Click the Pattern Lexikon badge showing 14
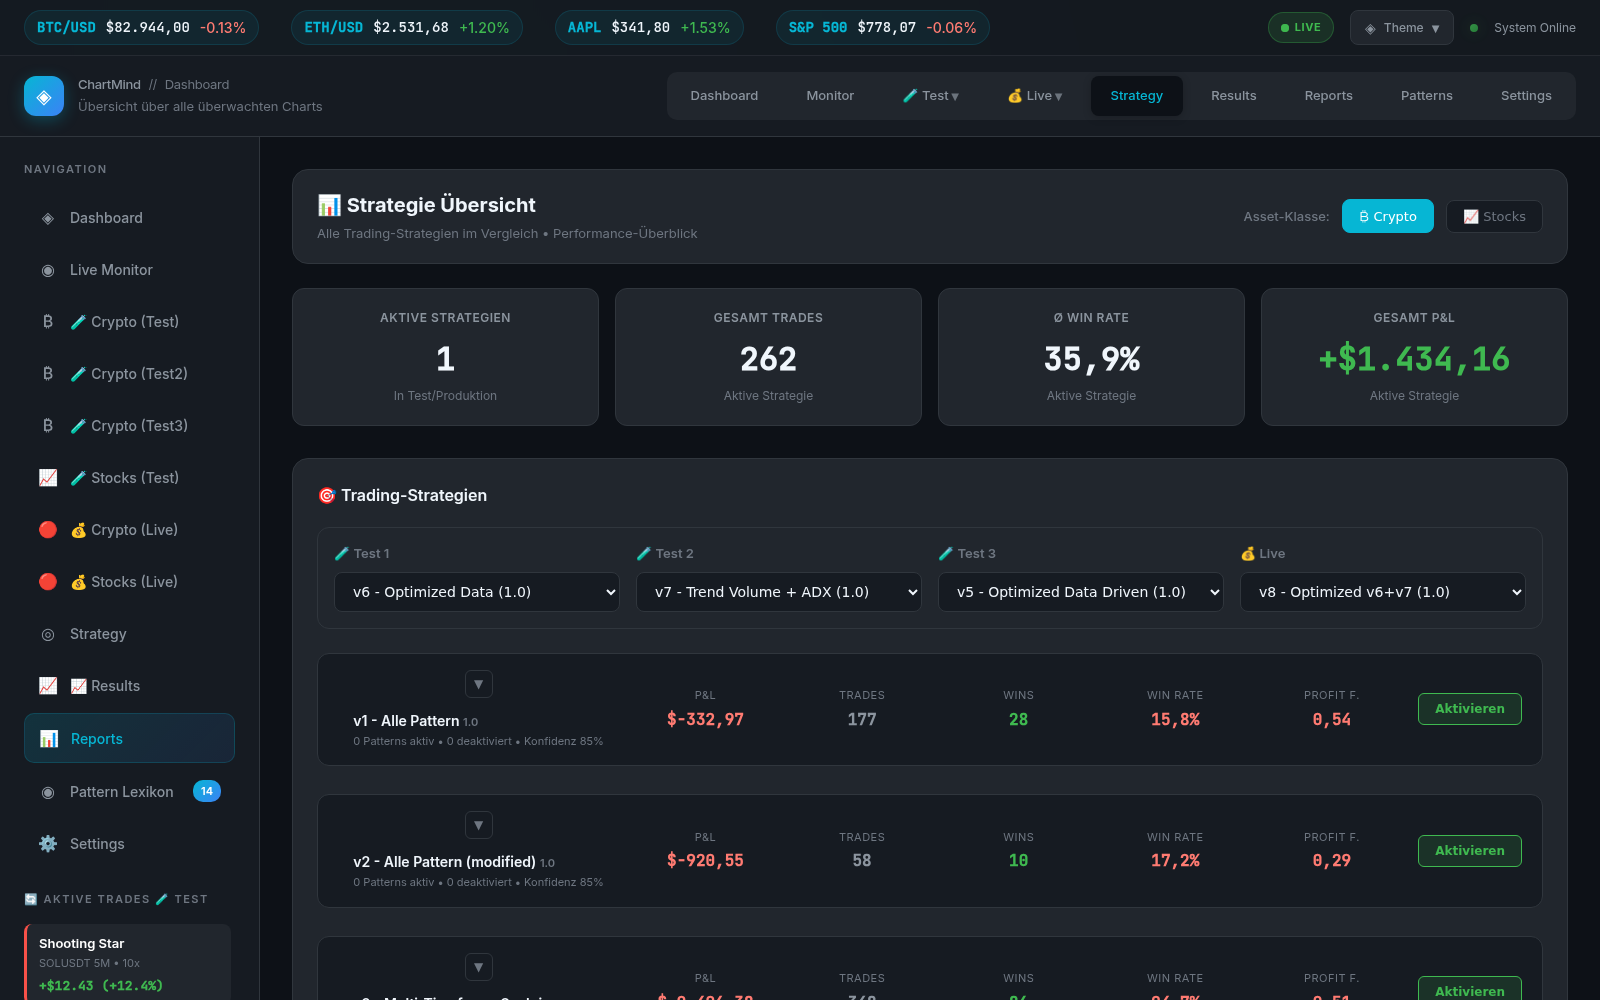 tap(207, 791)
